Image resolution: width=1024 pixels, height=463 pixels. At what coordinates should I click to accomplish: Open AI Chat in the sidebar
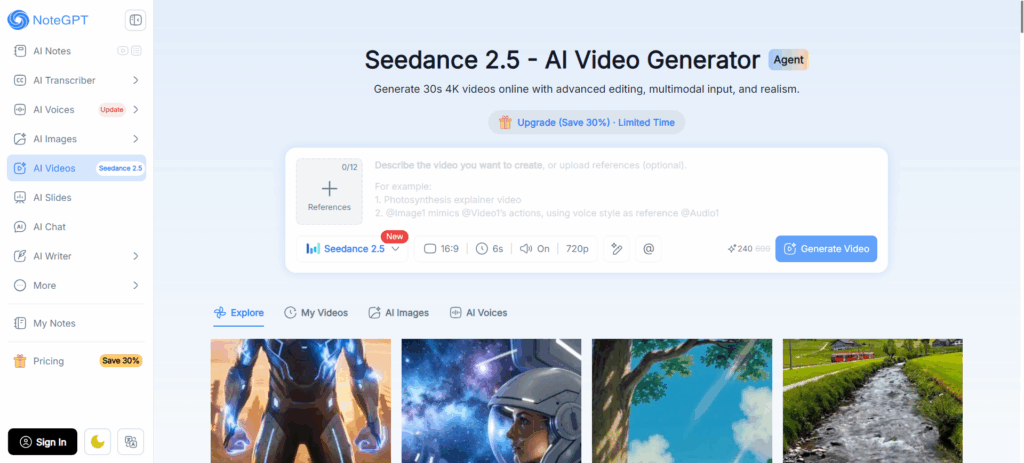click(76, 227)
